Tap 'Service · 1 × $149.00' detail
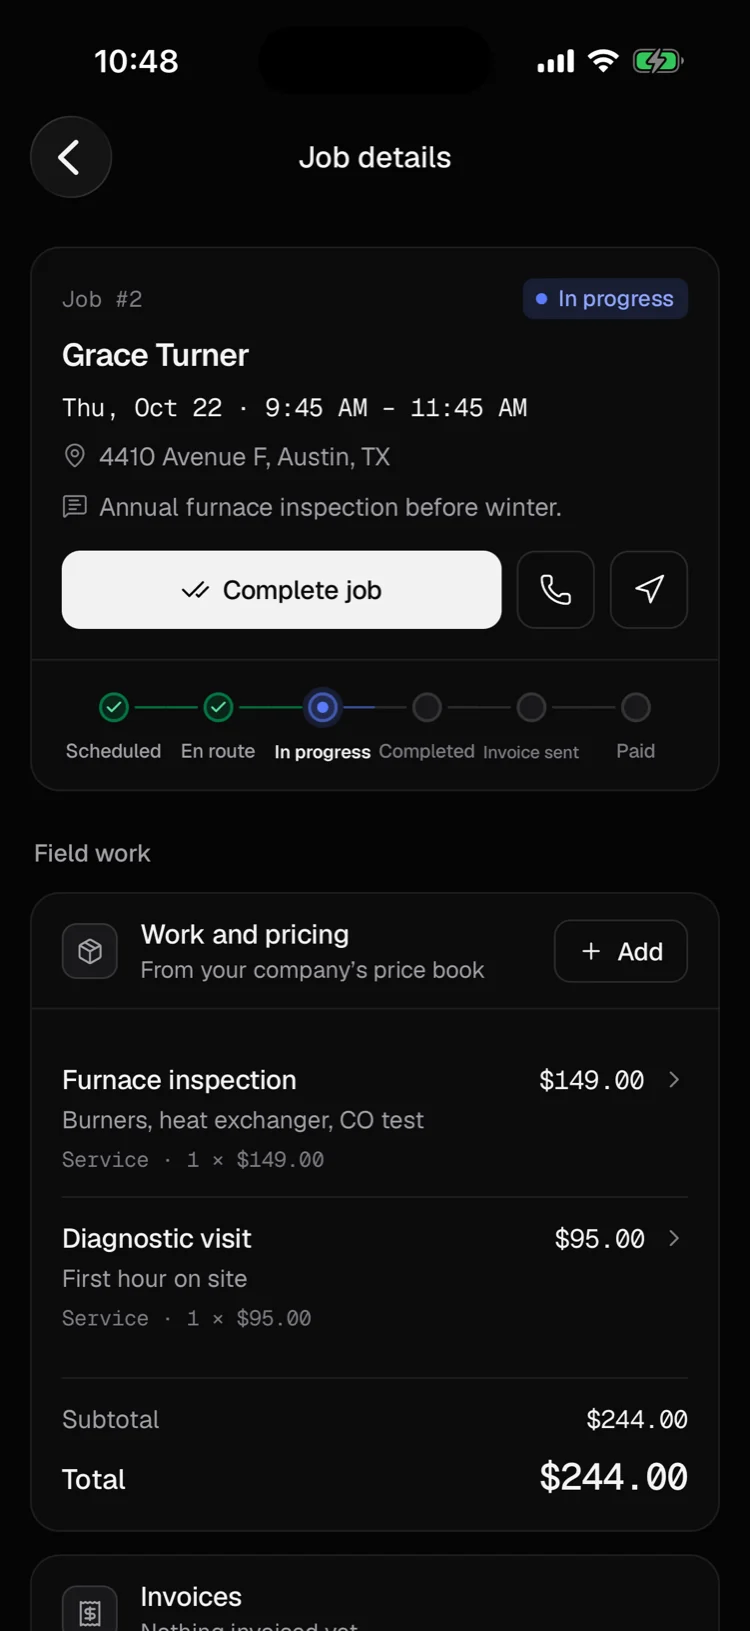The width and height of the screenshot is (750, 1631). pyautogui.click(x=193, y=1160)
